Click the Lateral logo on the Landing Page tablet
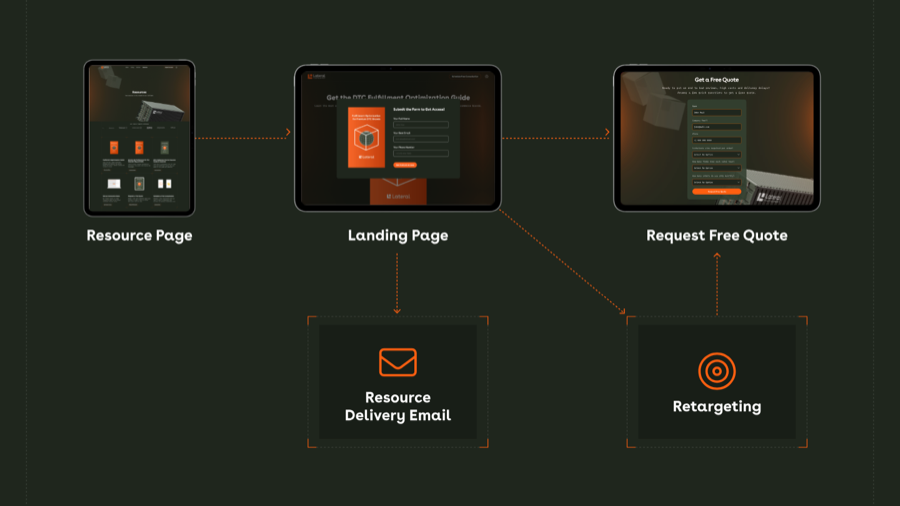The width and height of the screenshot is (900, 506). tap(316, 76)
